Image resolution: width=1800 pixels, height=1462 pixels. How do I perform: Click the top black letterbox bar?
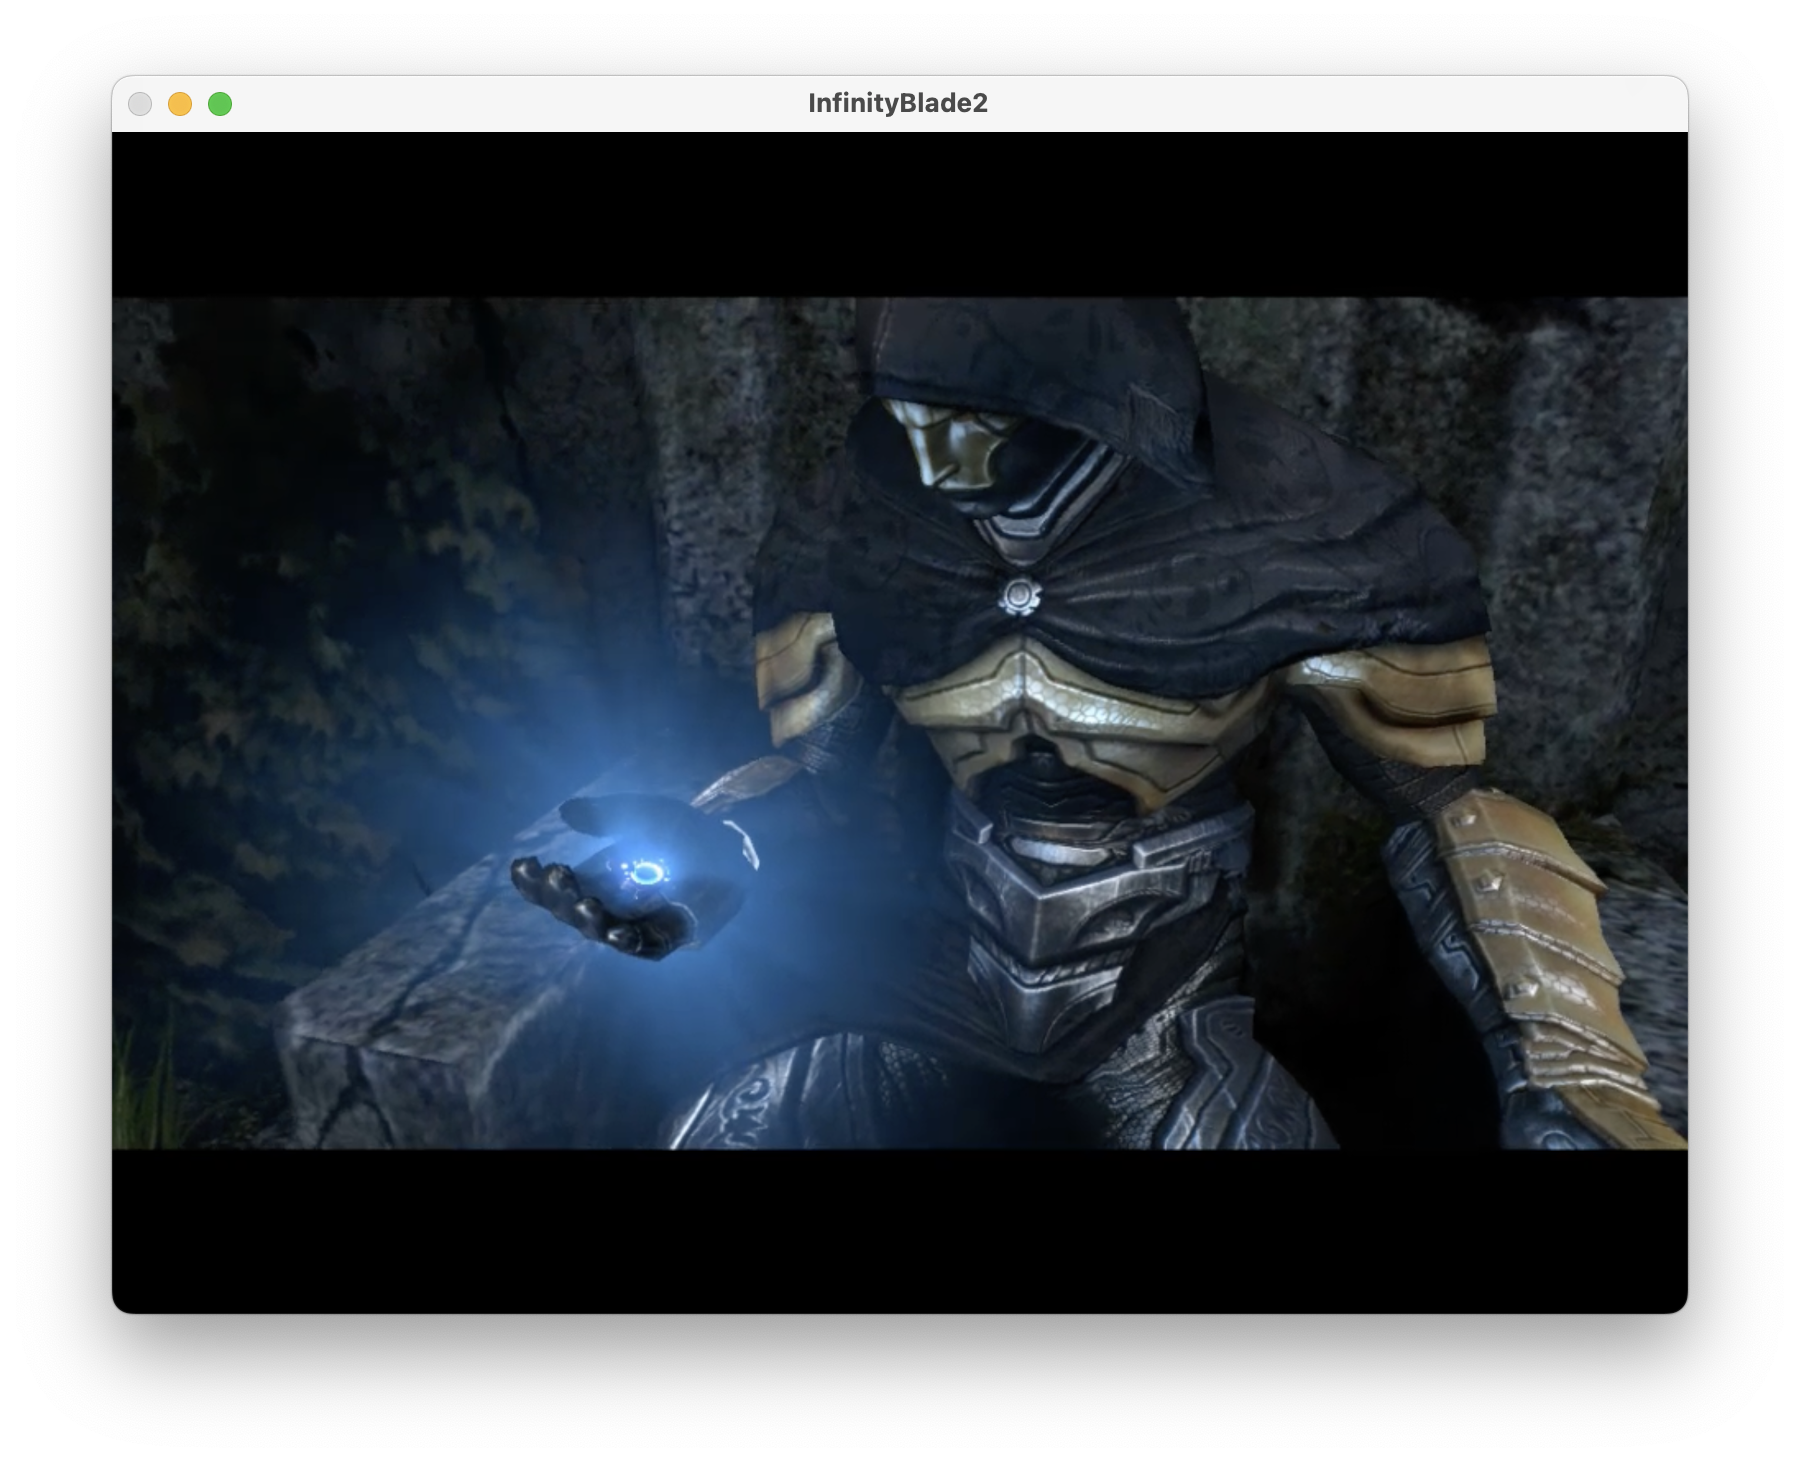tap(900, 210)
